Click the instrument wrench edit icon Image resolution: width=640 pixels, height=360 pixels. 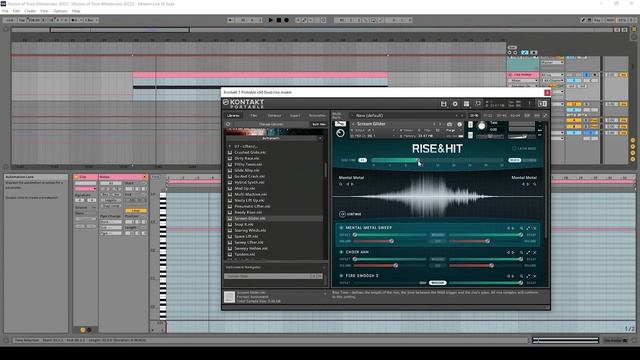(340, 124)
